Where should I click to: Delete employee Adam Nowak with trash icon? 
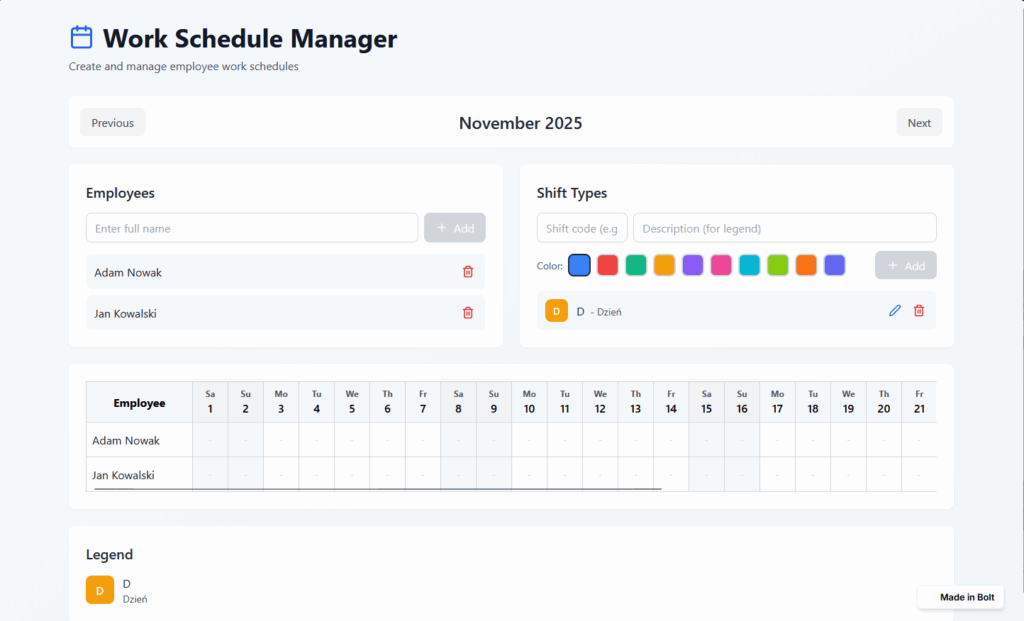pos(467,272)
